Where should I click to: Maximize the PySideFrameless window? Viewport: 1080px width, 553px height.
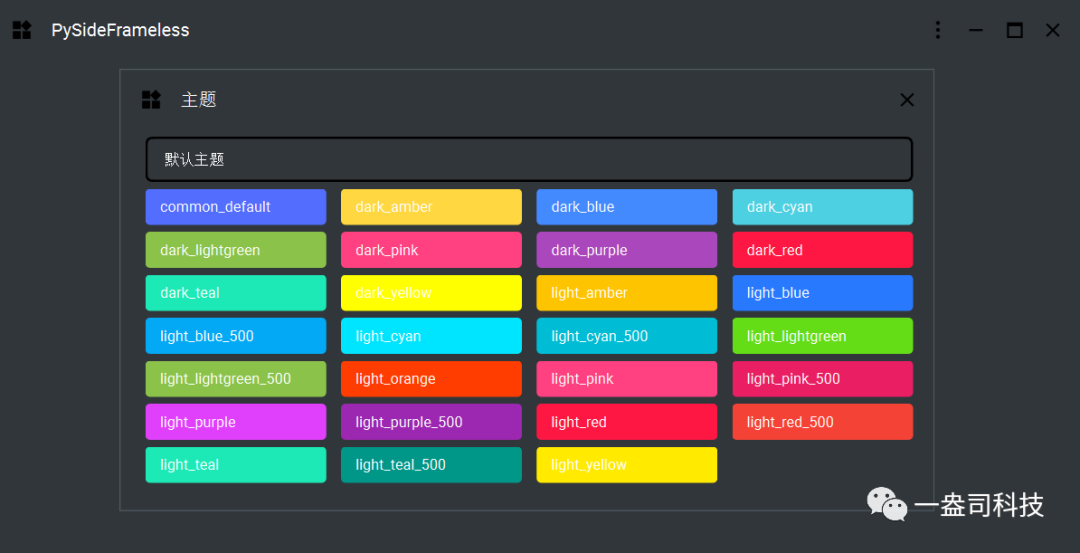1014,30
